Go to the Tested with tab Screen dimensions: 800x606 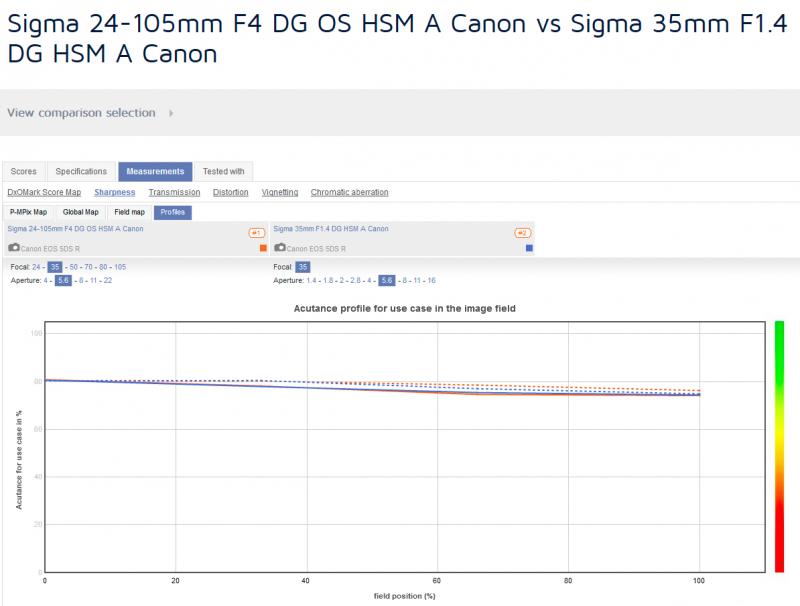[223, 171]
